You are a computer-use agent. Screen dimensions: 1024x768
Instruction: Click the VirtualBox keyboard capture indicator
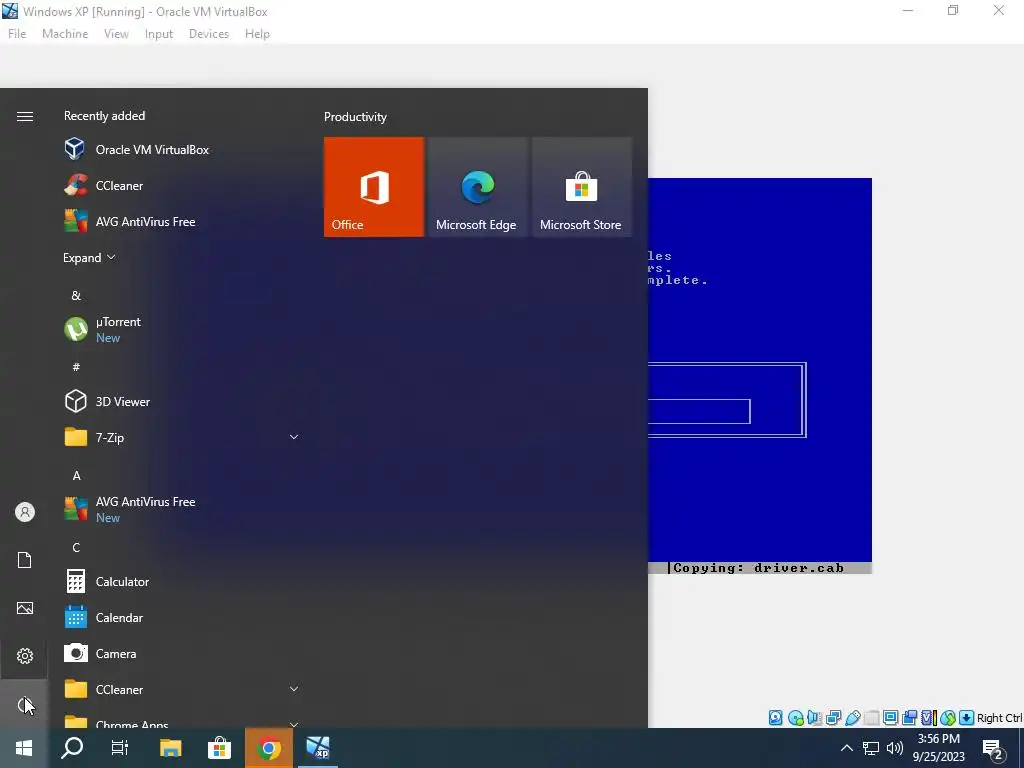click(x=967, y=718)
